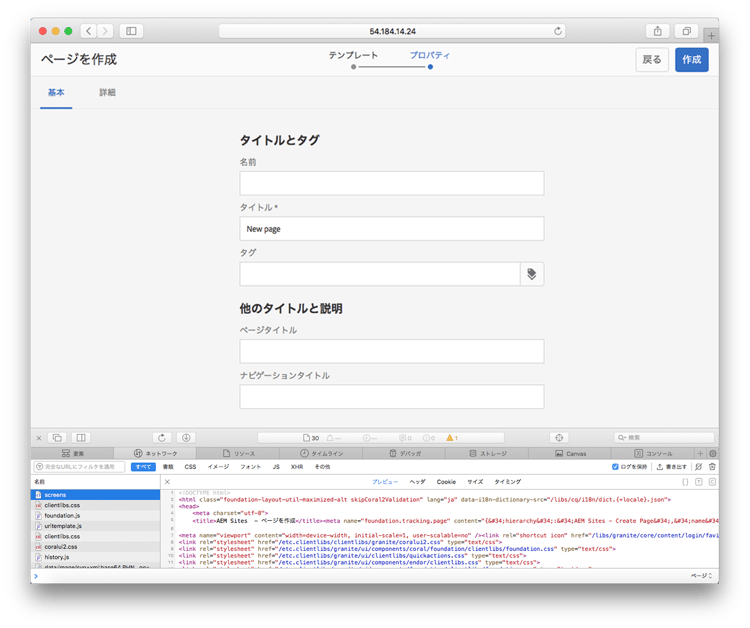Detach the inspector into a separate window
Viewport: 750px width, 628px height.
(x=57, y=438)
